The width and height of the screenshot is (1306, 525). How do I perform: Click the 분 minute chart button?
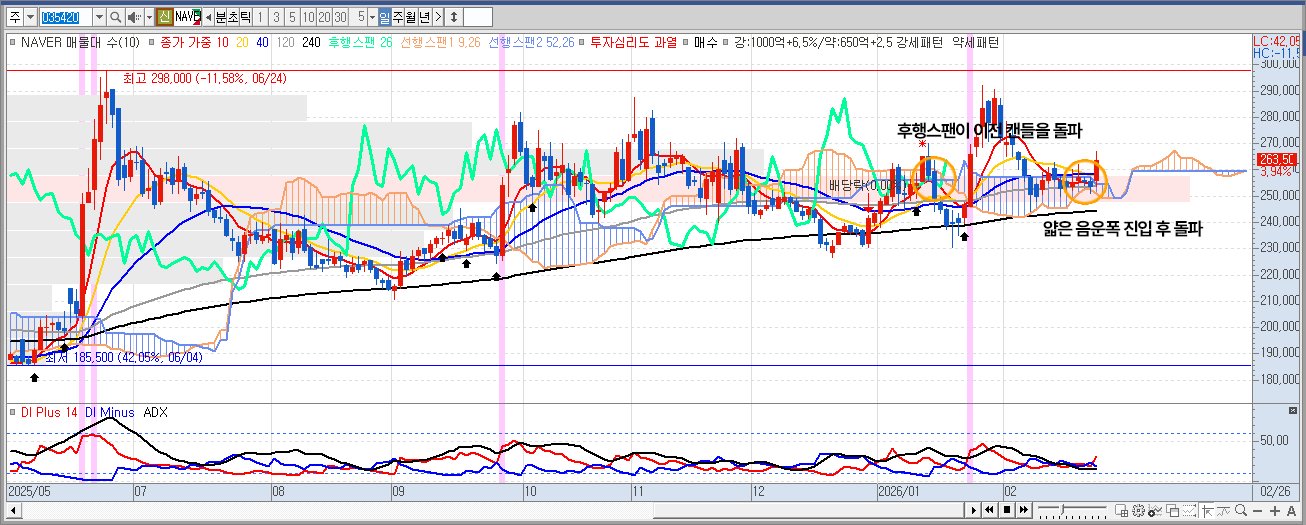tap(221, 17)
